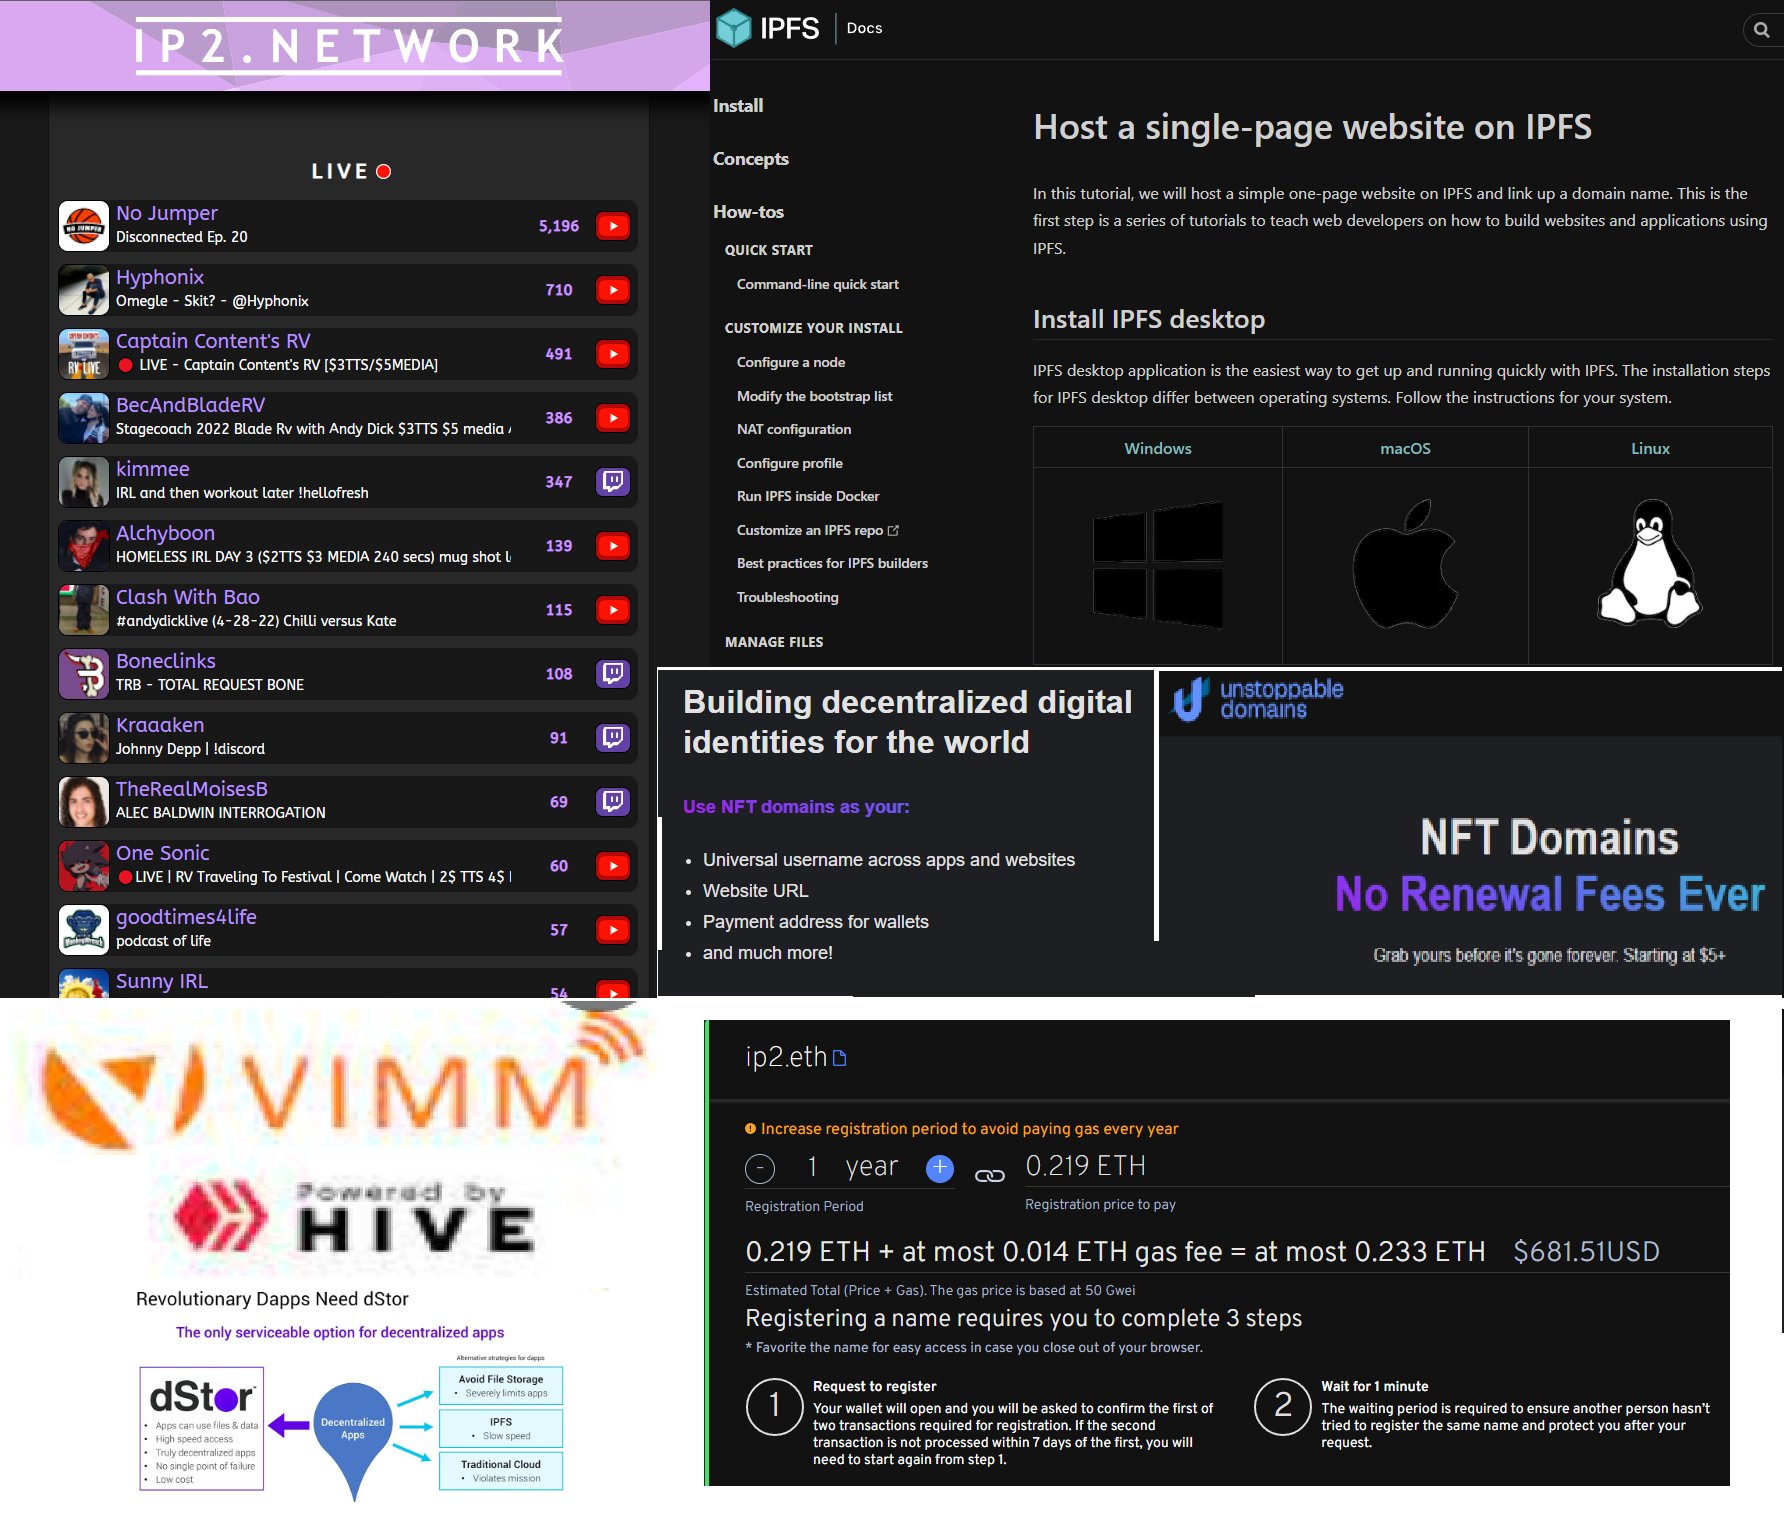Click the Windows logo icon
Screen dimensions: 1784x1514
1158,564
